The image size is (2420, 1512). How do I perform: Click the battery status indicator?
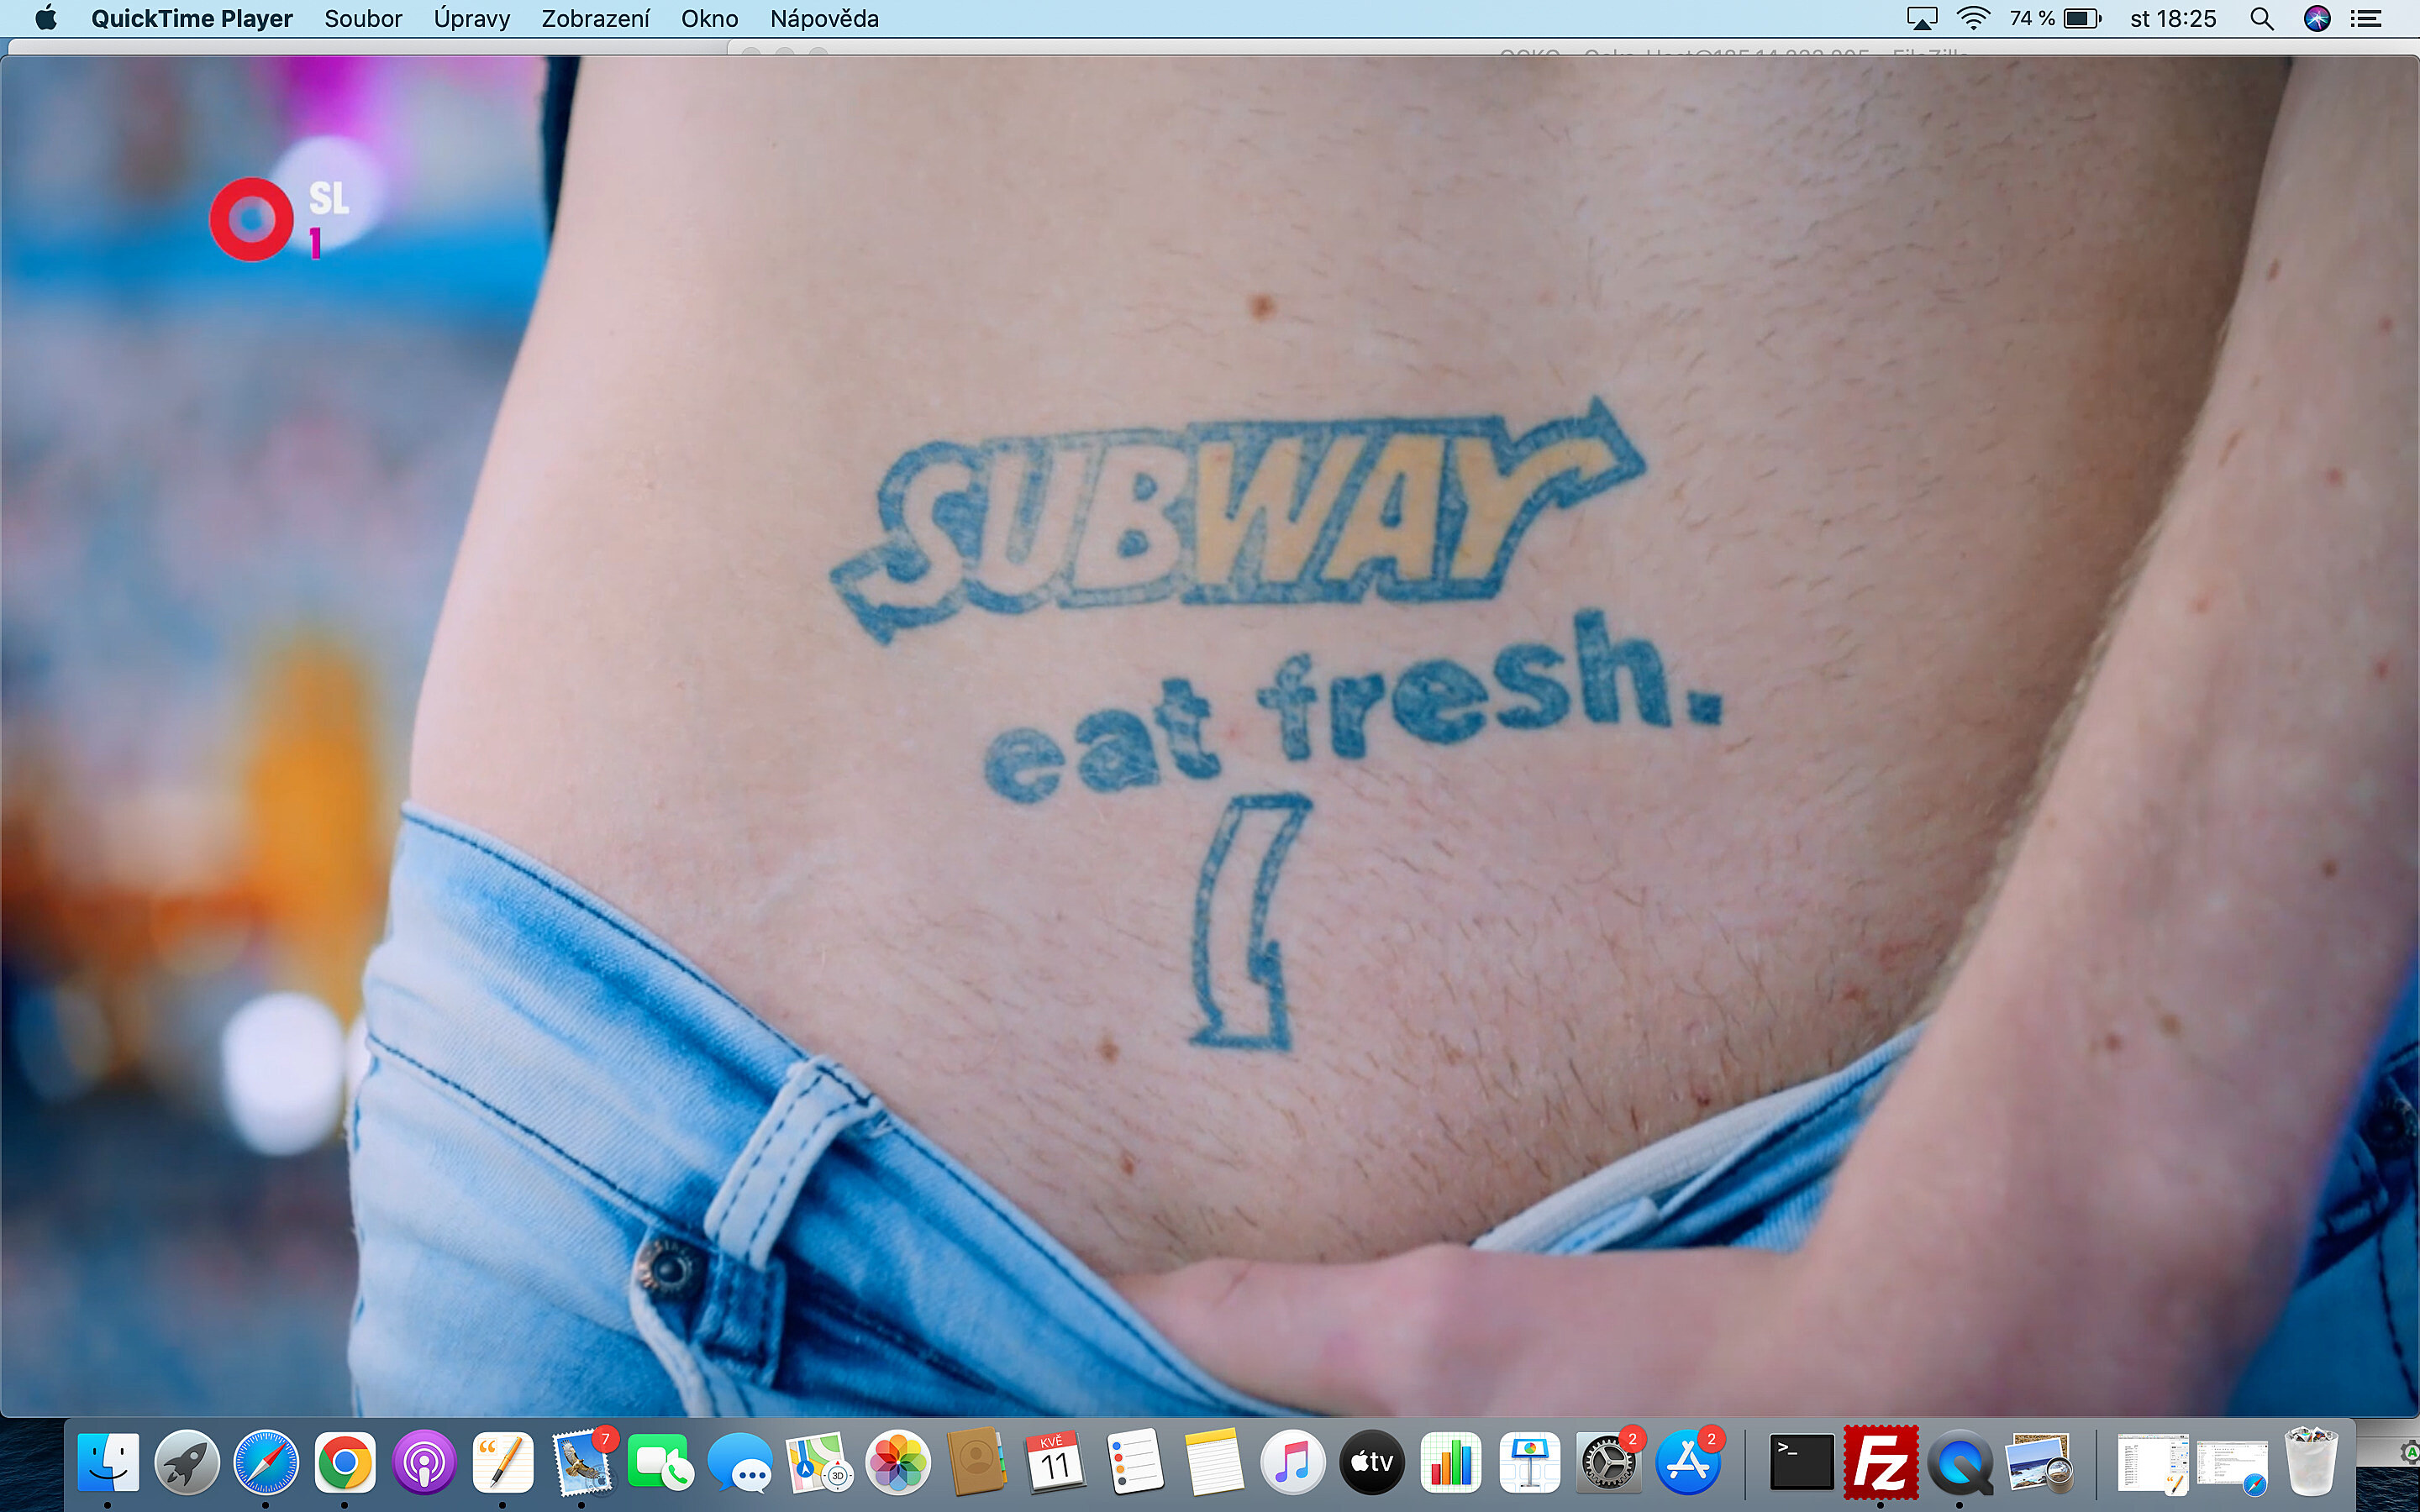[x=2082, y=19]
